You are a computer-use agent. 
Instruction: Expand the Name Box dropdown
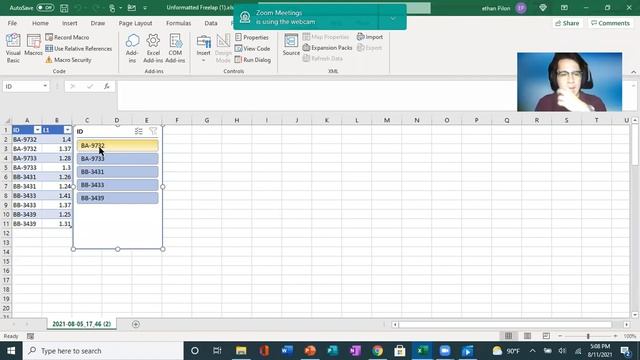point(45,86)
